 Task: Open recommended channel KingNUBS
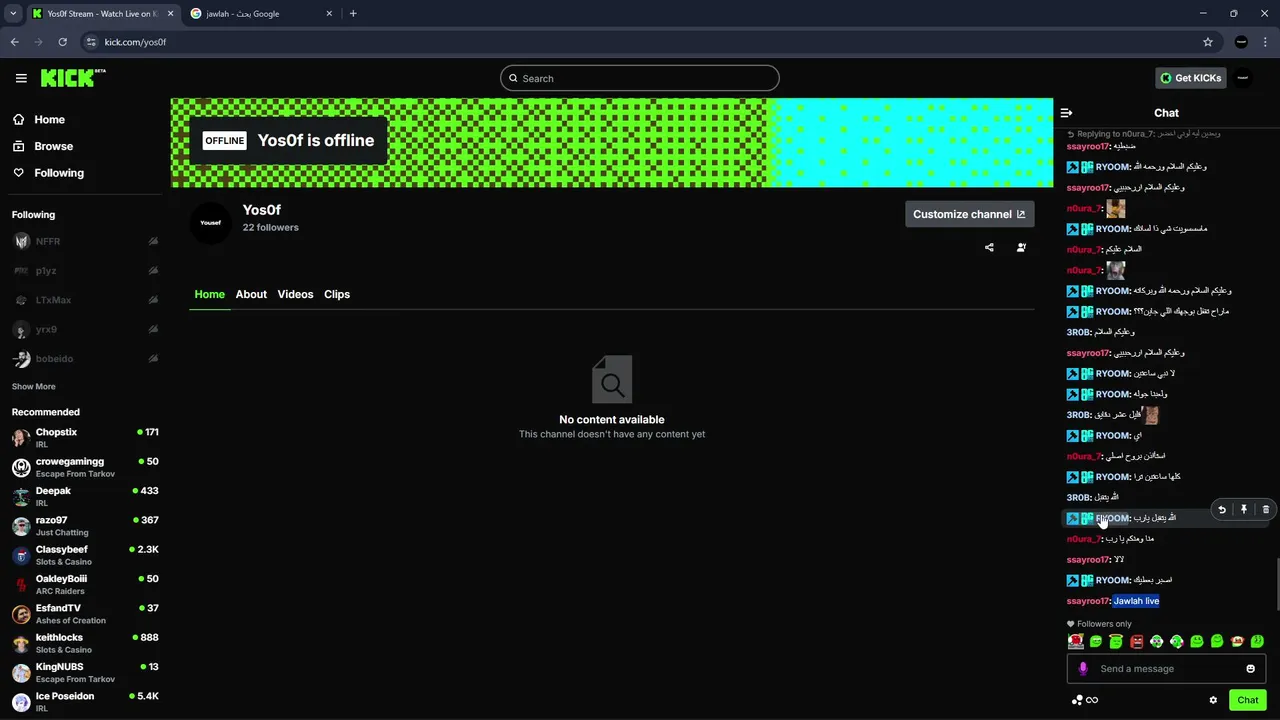(x=85, y=672)
